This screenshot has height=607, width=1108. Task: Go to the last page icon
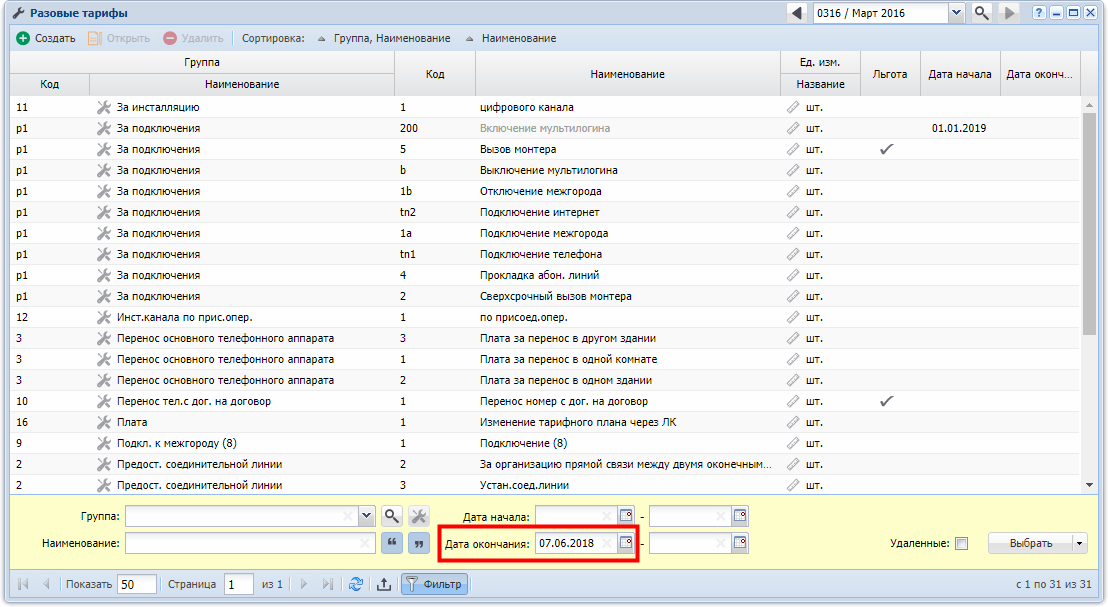pos(327,584)
